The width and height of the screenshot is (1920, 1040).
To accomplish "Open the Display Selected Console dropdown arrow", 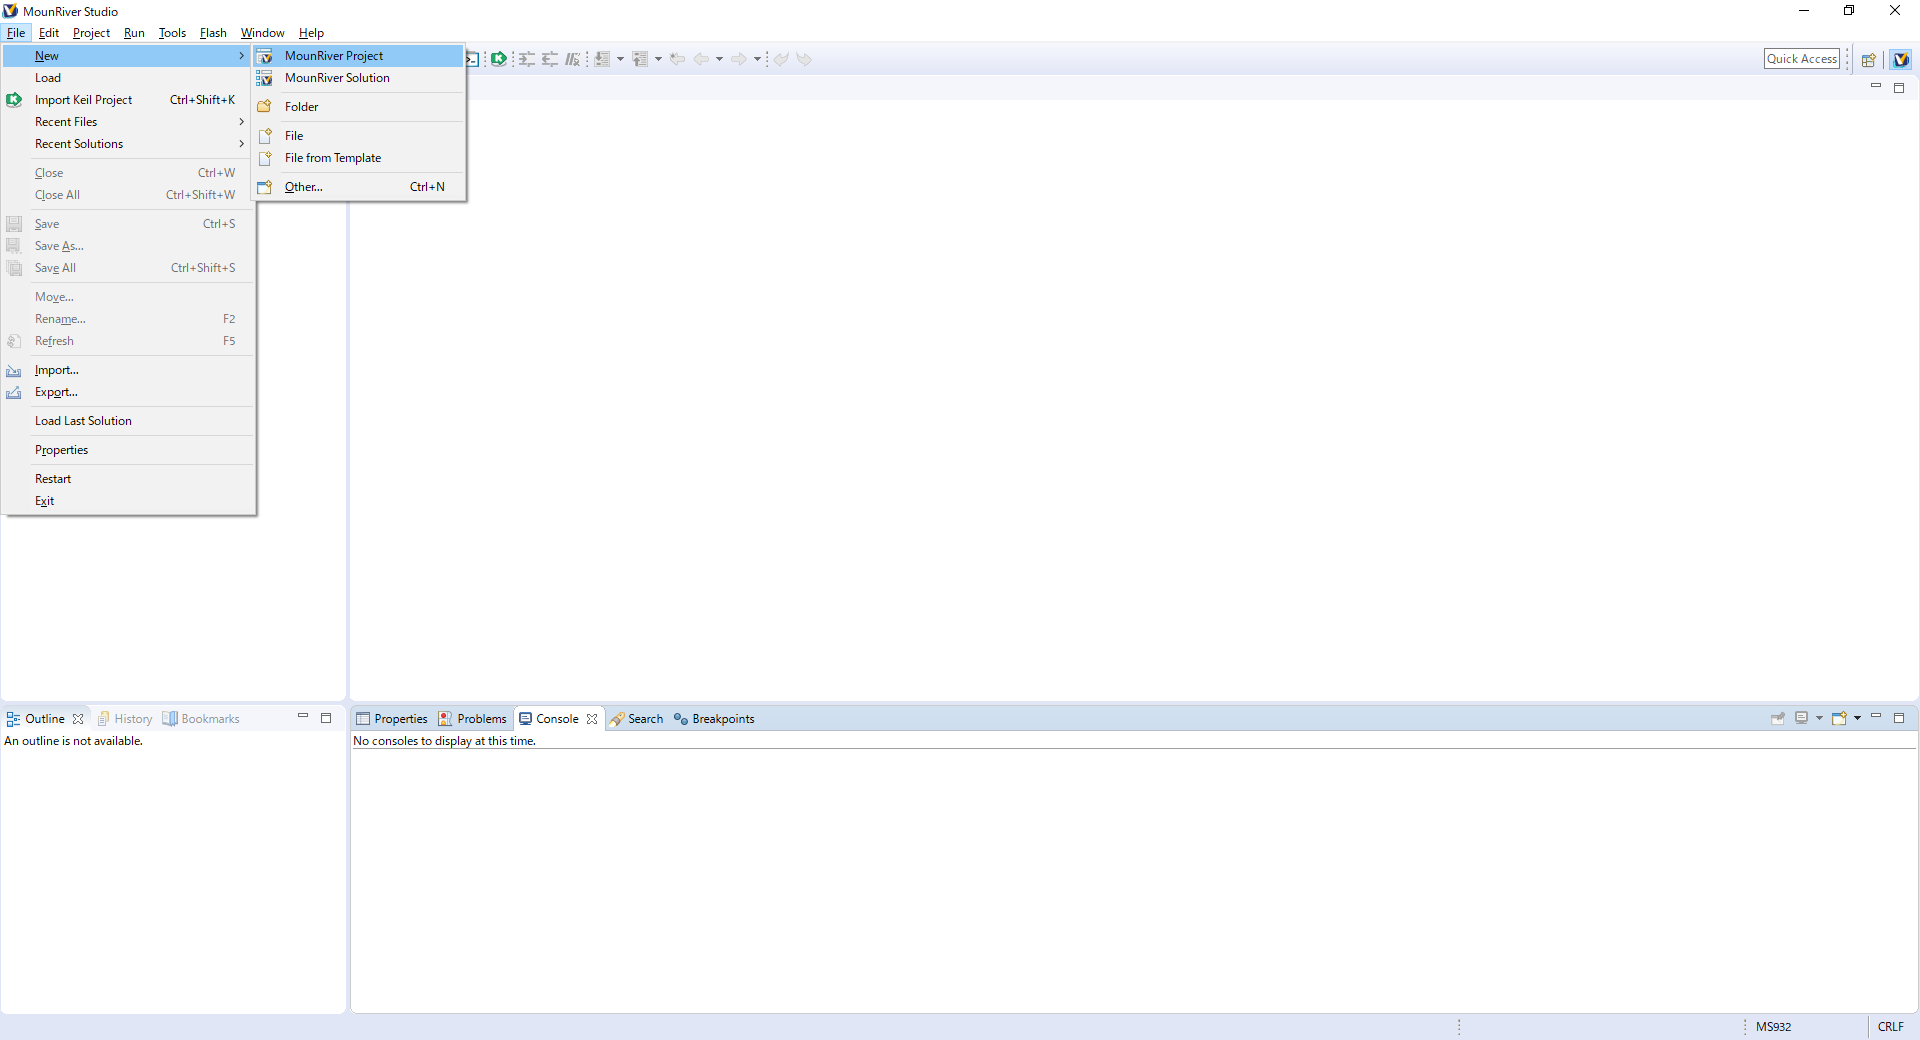I will [x=1819, y=719].
